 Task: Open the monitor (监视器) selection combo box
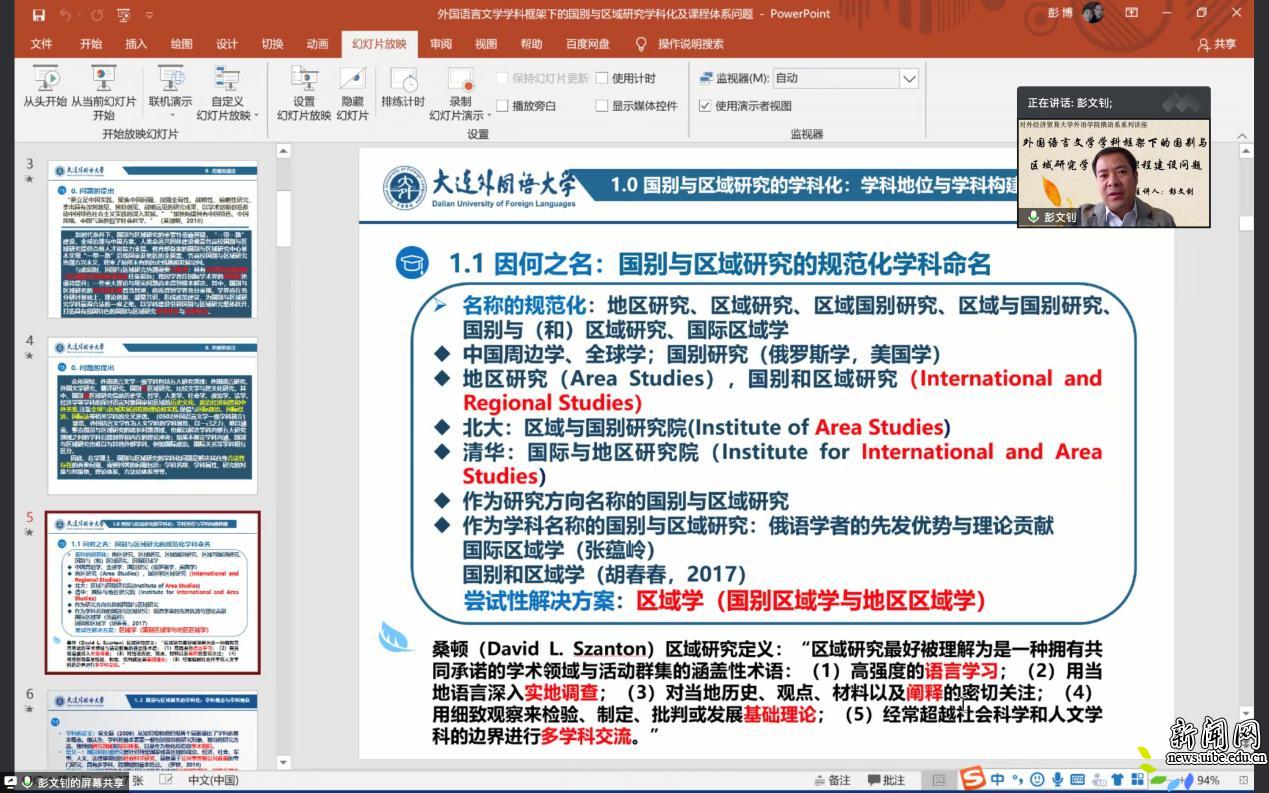point(845,78)
